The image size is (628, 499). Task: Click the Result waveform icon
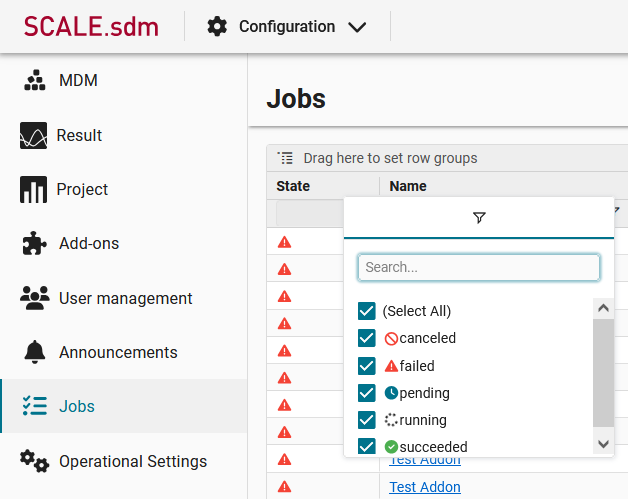pyautogui.click(x=33, y=135)
